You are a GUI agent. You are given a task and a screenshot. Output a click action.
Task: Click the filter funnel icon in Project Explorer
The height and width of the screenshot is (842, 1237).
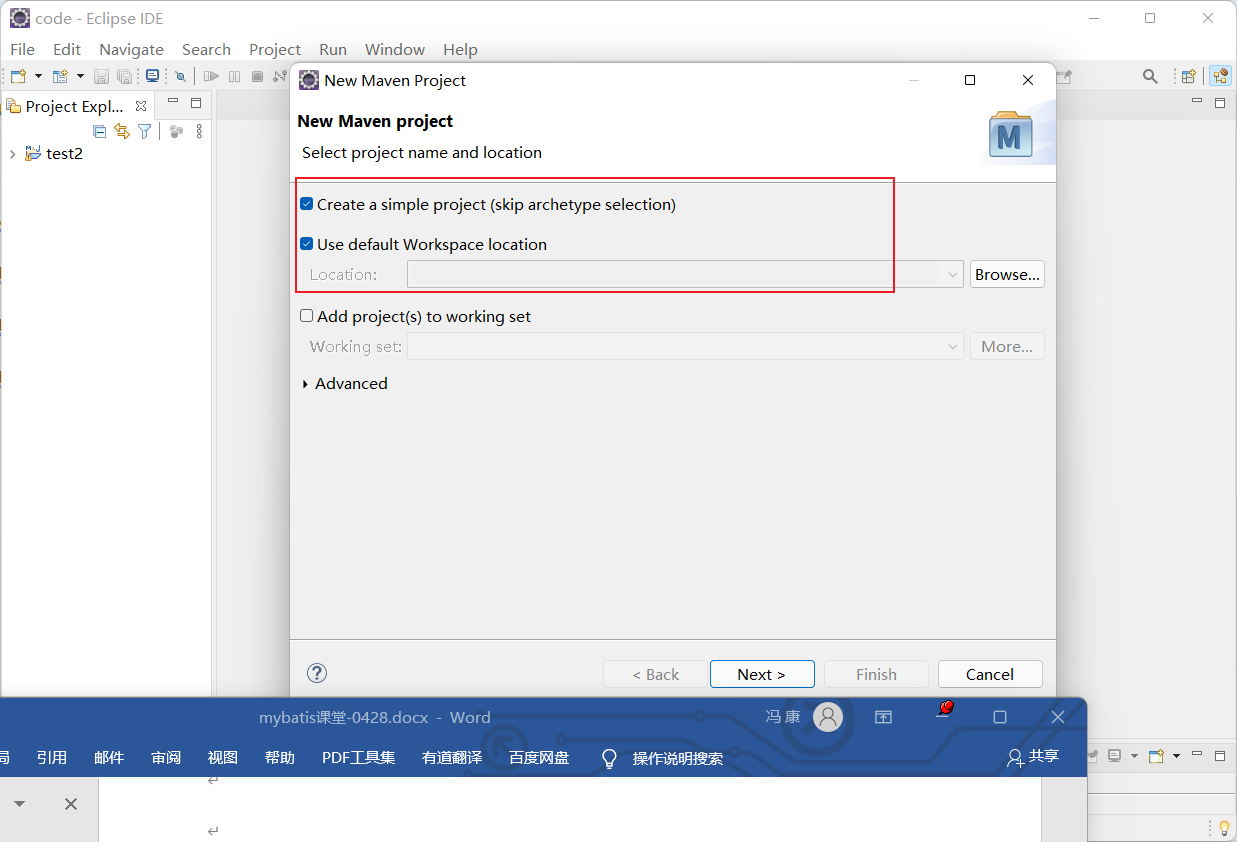pos(145,131)
